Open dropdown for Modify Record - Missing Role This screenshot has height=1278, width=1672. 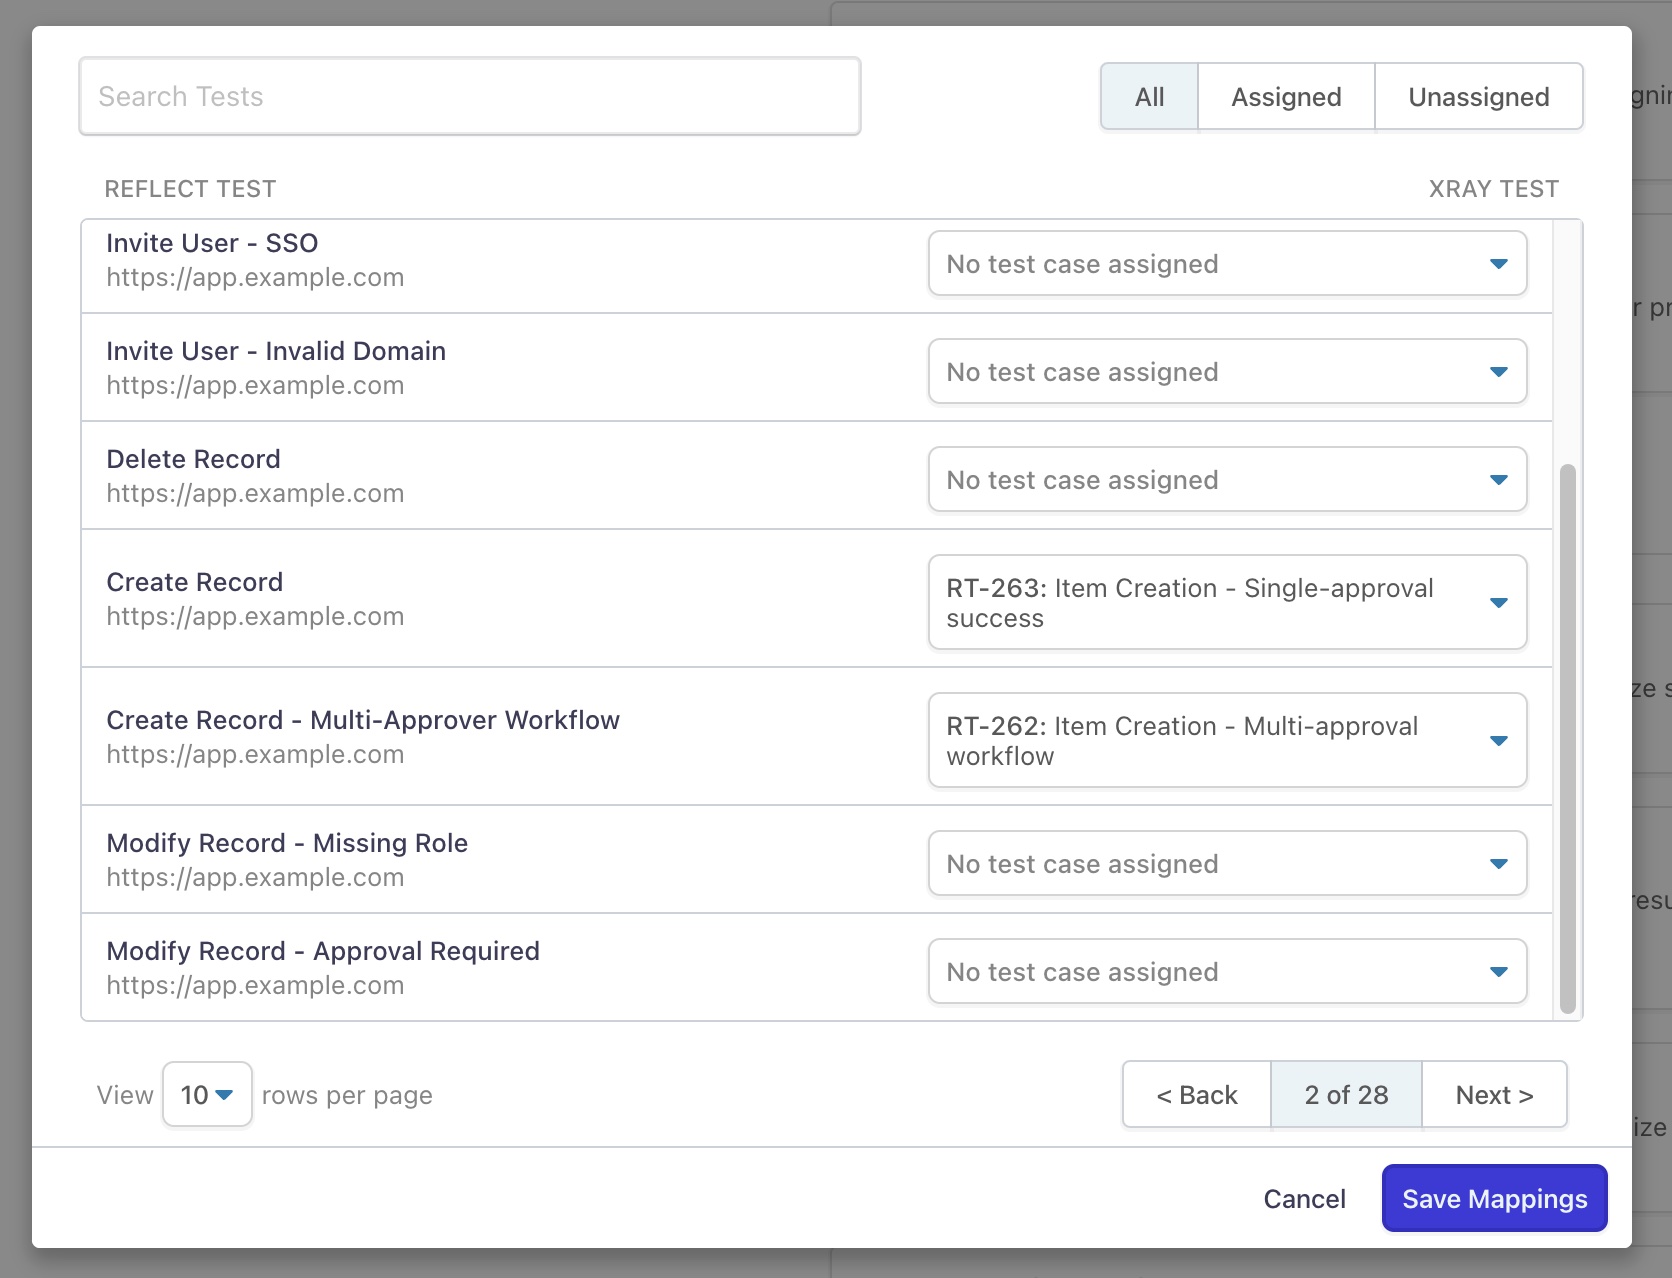[1227, 864]
